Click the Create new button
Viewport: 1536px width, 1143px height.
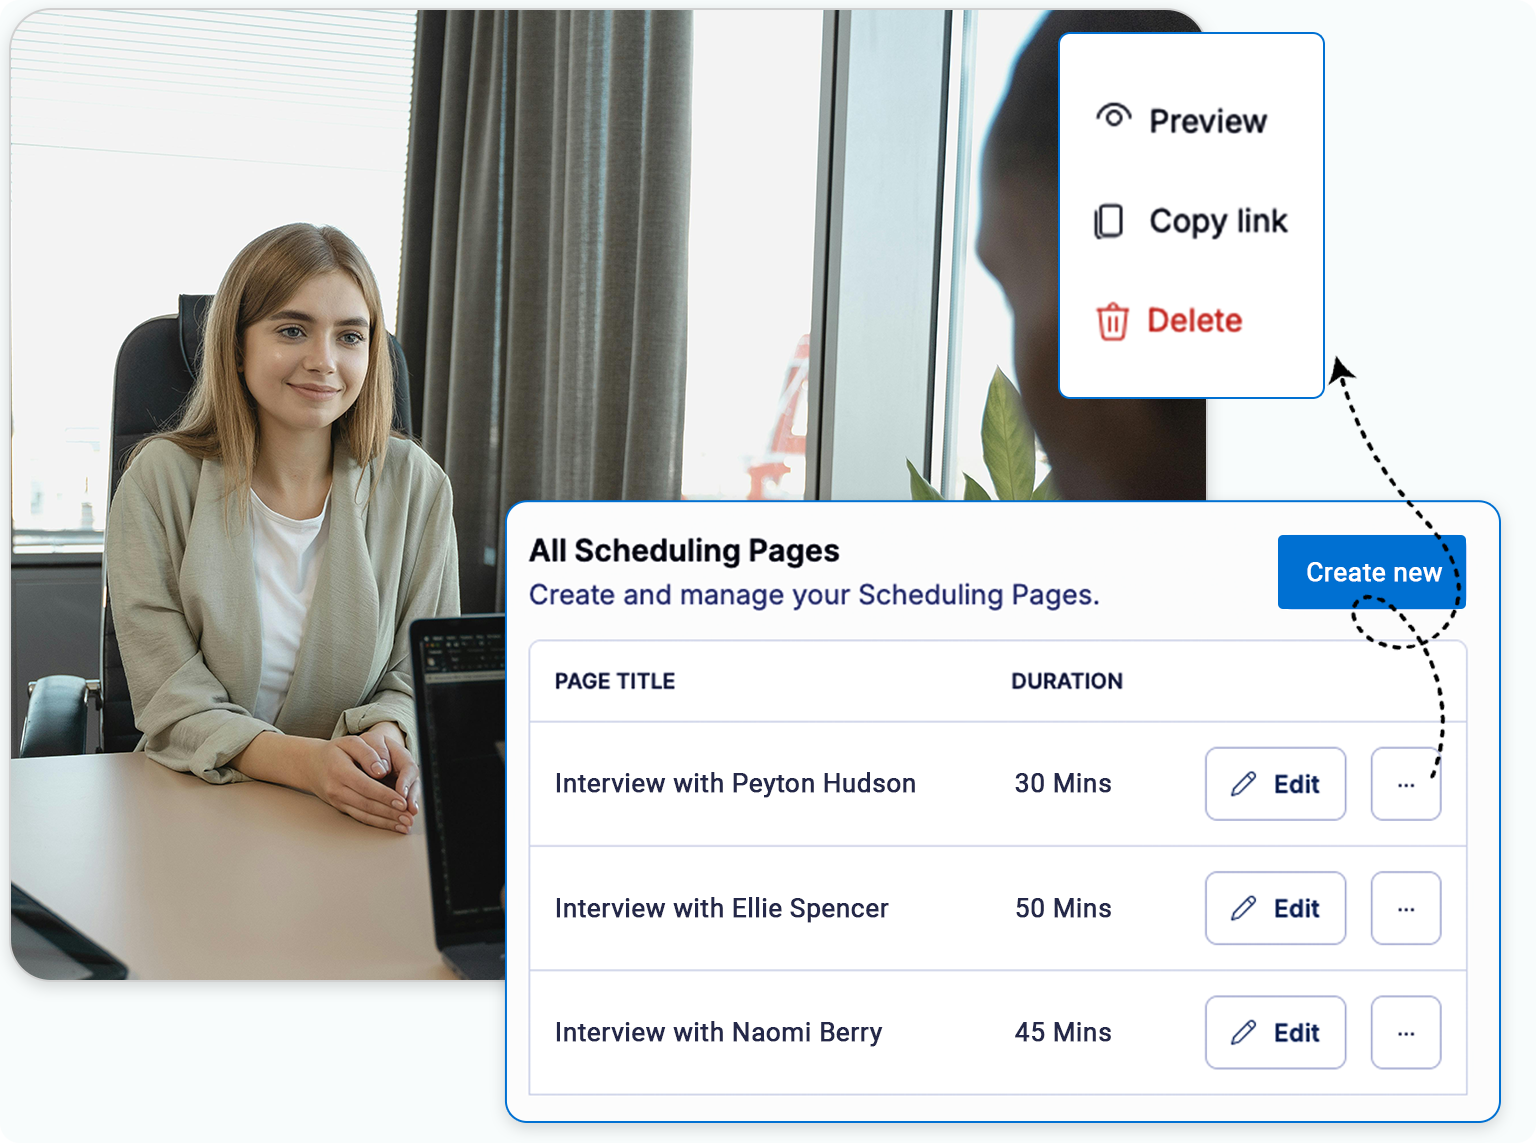click(x=1371, y=572)
